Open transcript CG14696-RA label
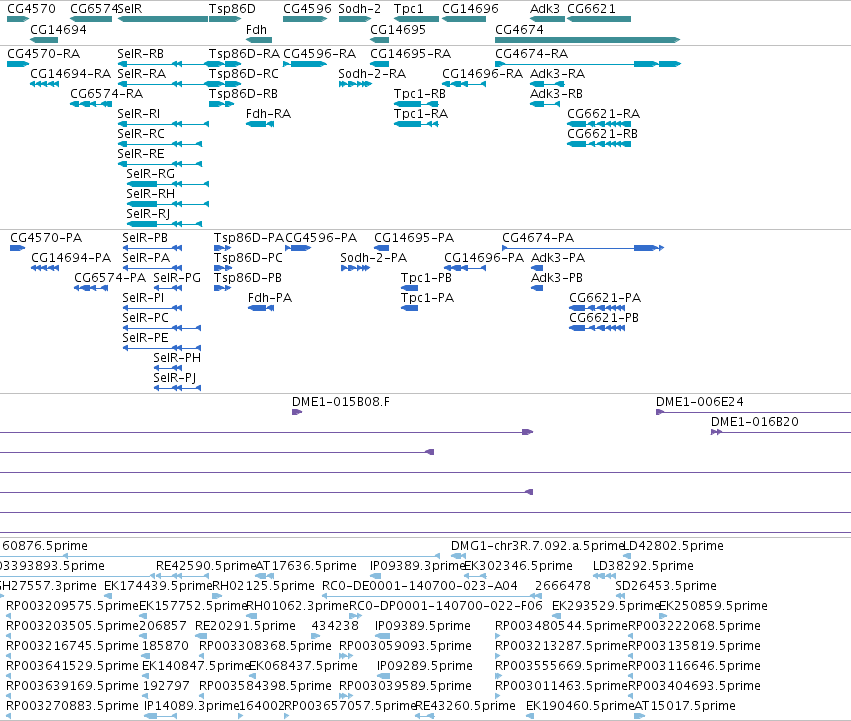 click(482, 73)
